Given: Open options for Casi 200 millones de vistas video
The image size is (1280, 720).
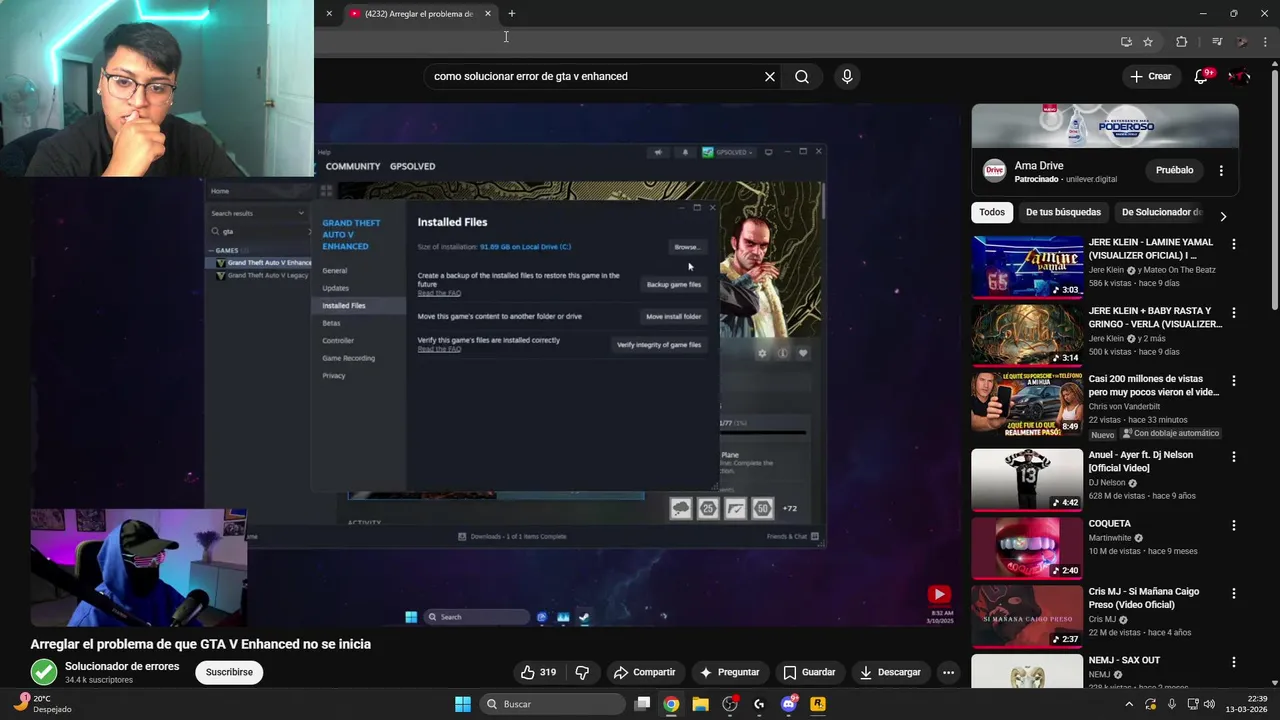Looking at the screenshot, I should coord(1233,381).
